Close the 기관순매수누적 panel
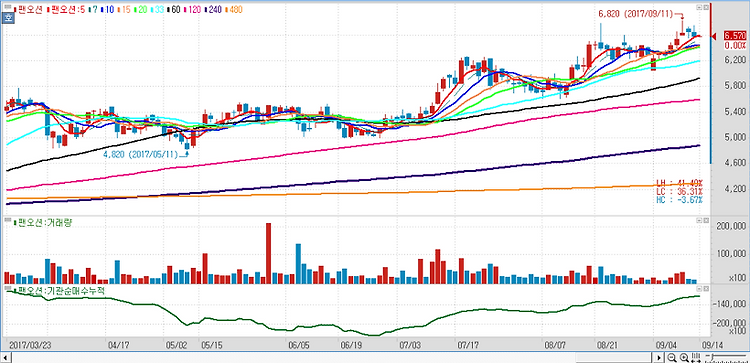750x363 pixels. (706, 289)
